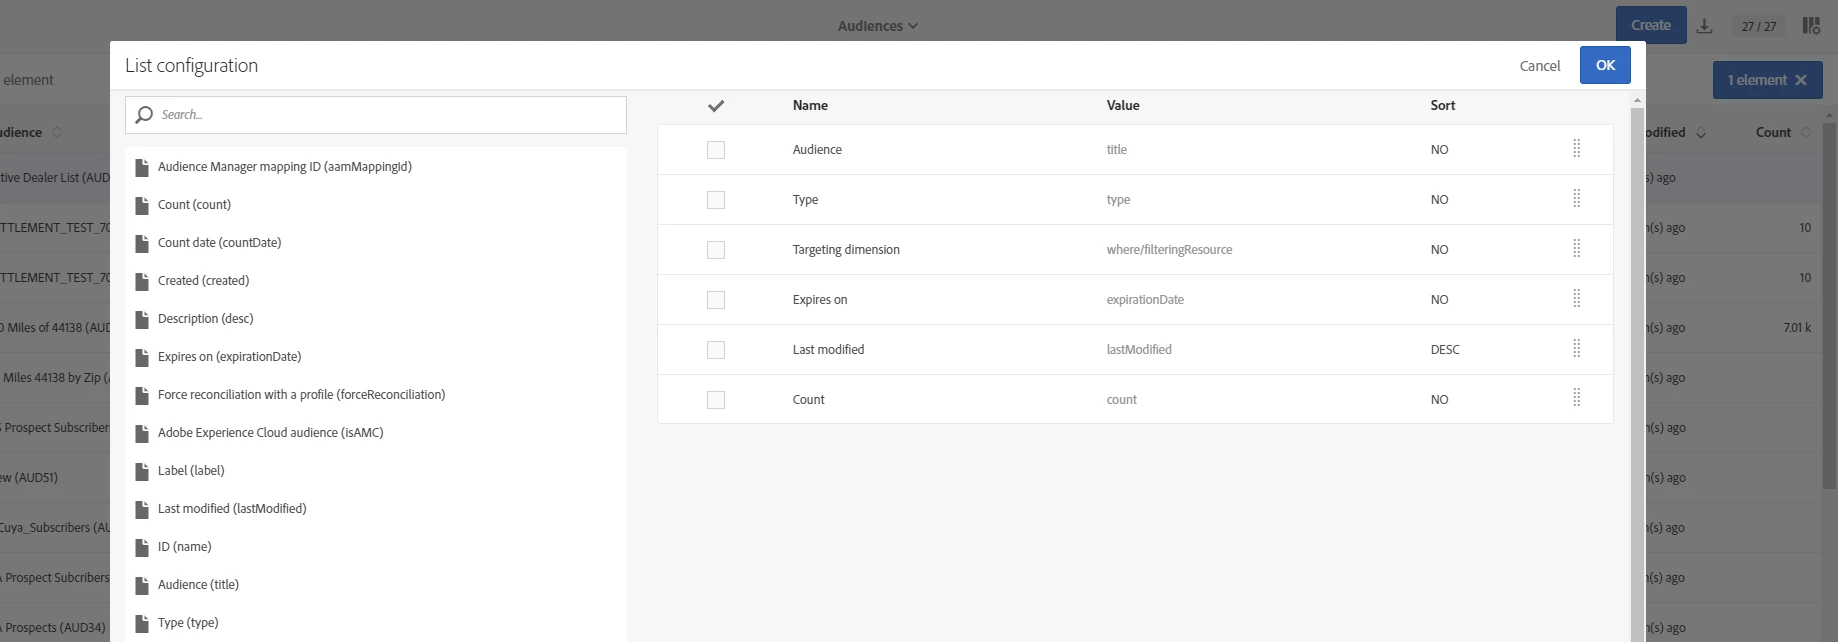
Task: Sort background list by Count column arrow
Action: 1806,132
